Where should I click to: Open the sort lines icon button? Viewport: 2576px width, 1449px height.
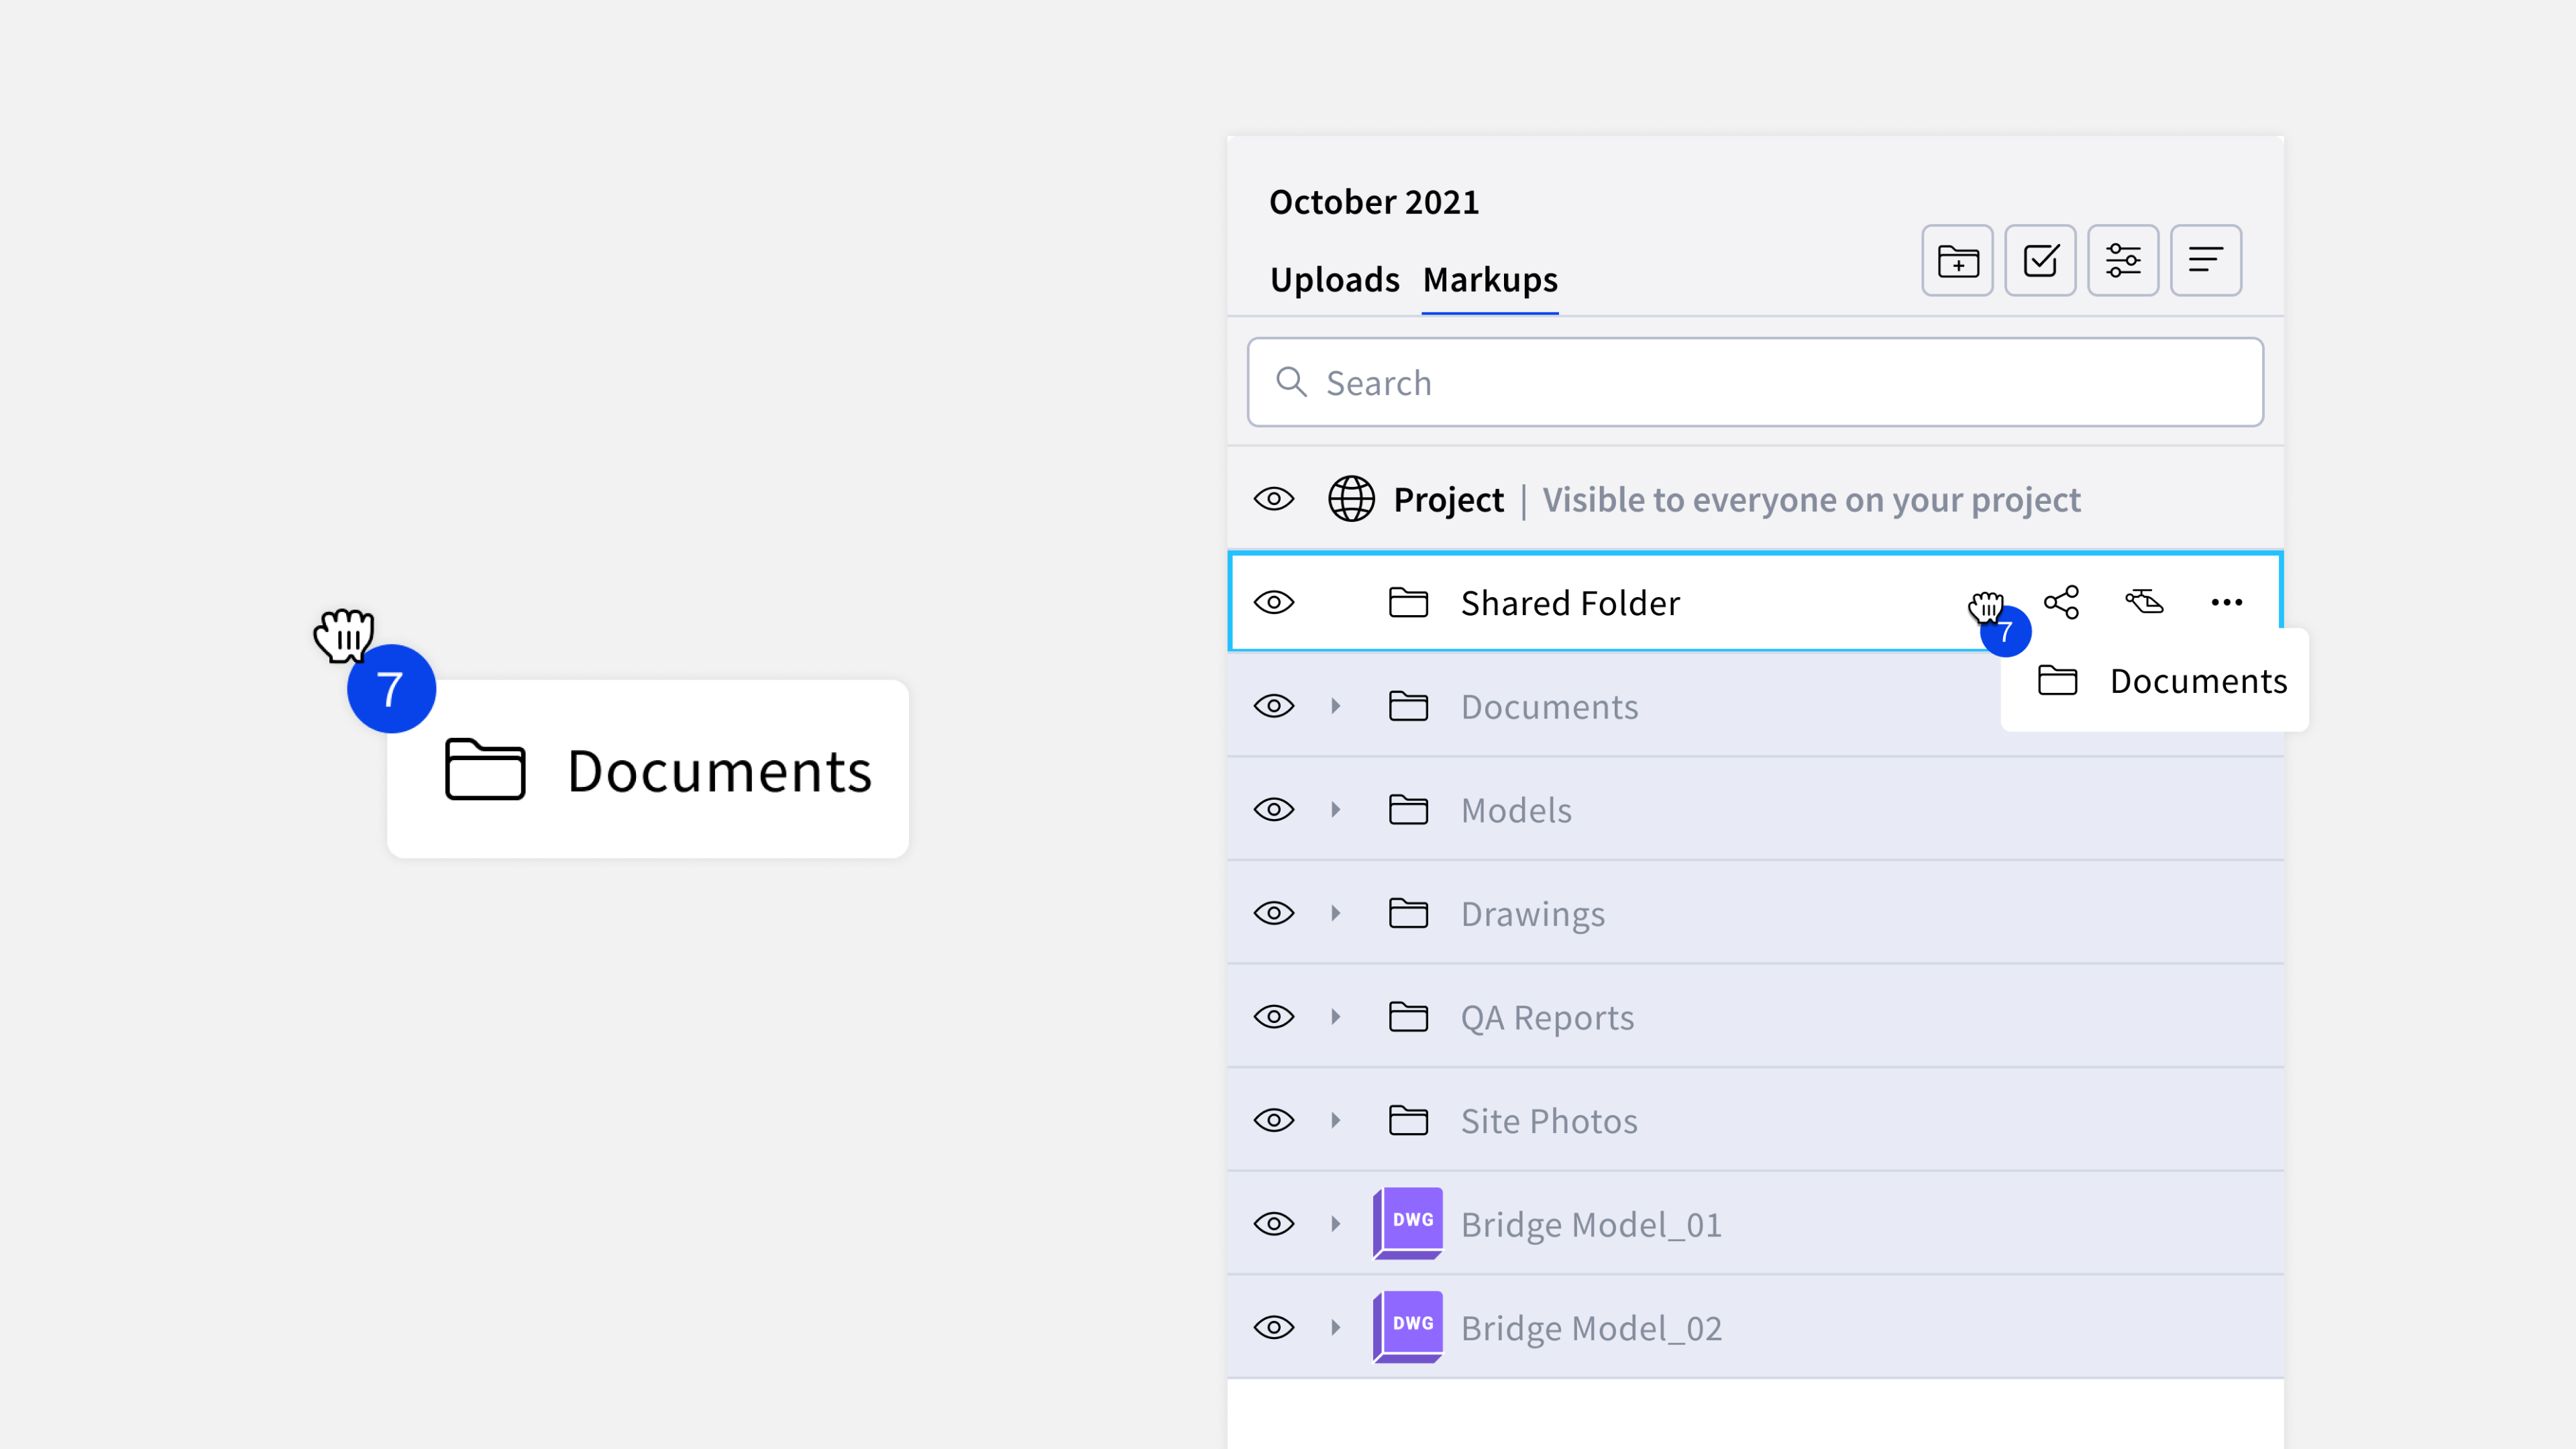point(2206,261)
